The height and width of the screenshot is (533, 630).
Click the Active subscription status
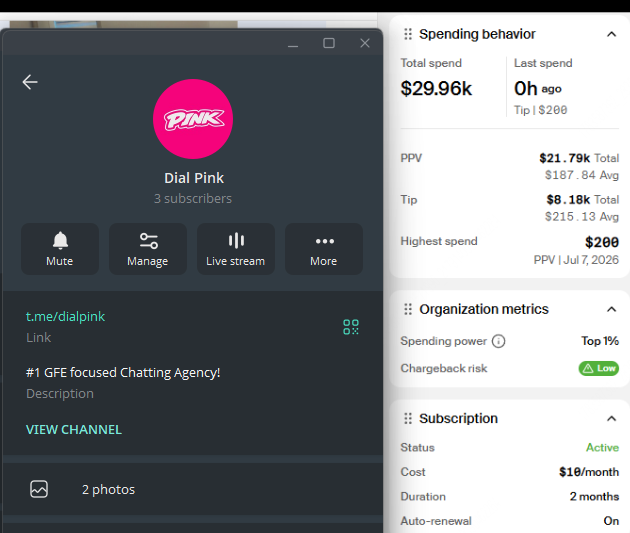point(602,447)
